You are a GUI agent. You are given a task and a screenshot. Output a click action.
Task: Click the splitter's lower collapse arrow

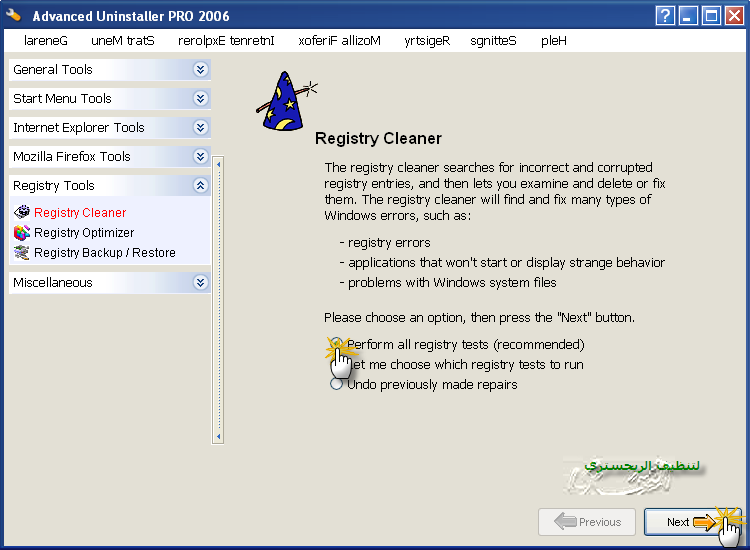click(219, 436)
